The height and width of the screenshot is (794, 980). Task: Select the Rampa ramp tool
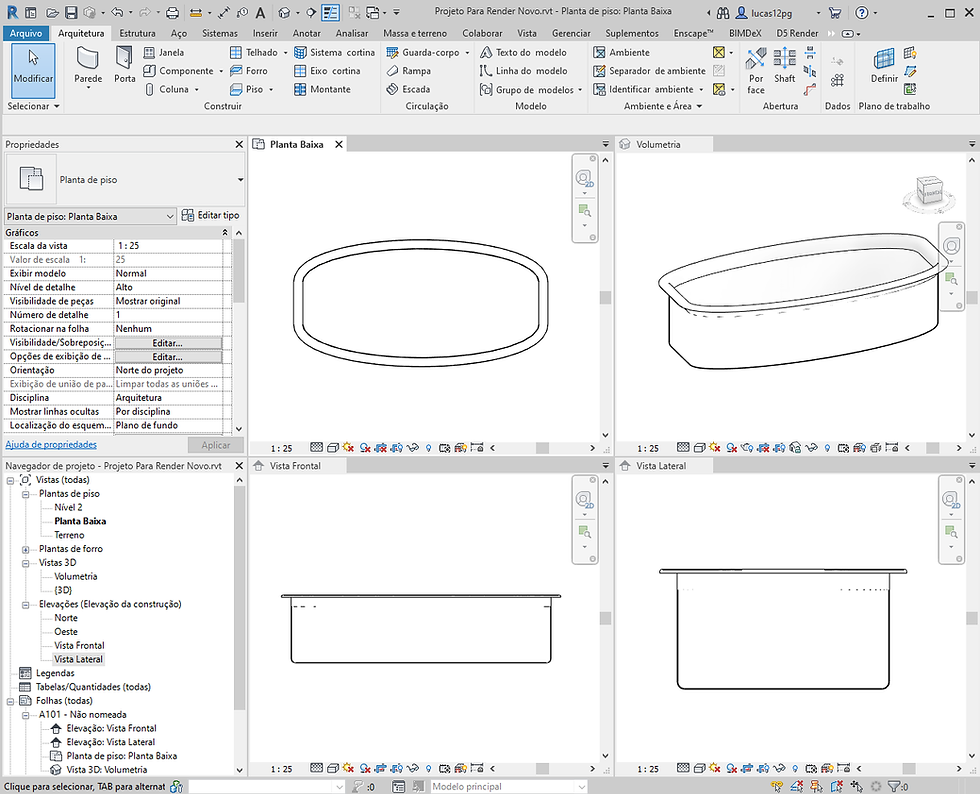click(x=408, y=71)
